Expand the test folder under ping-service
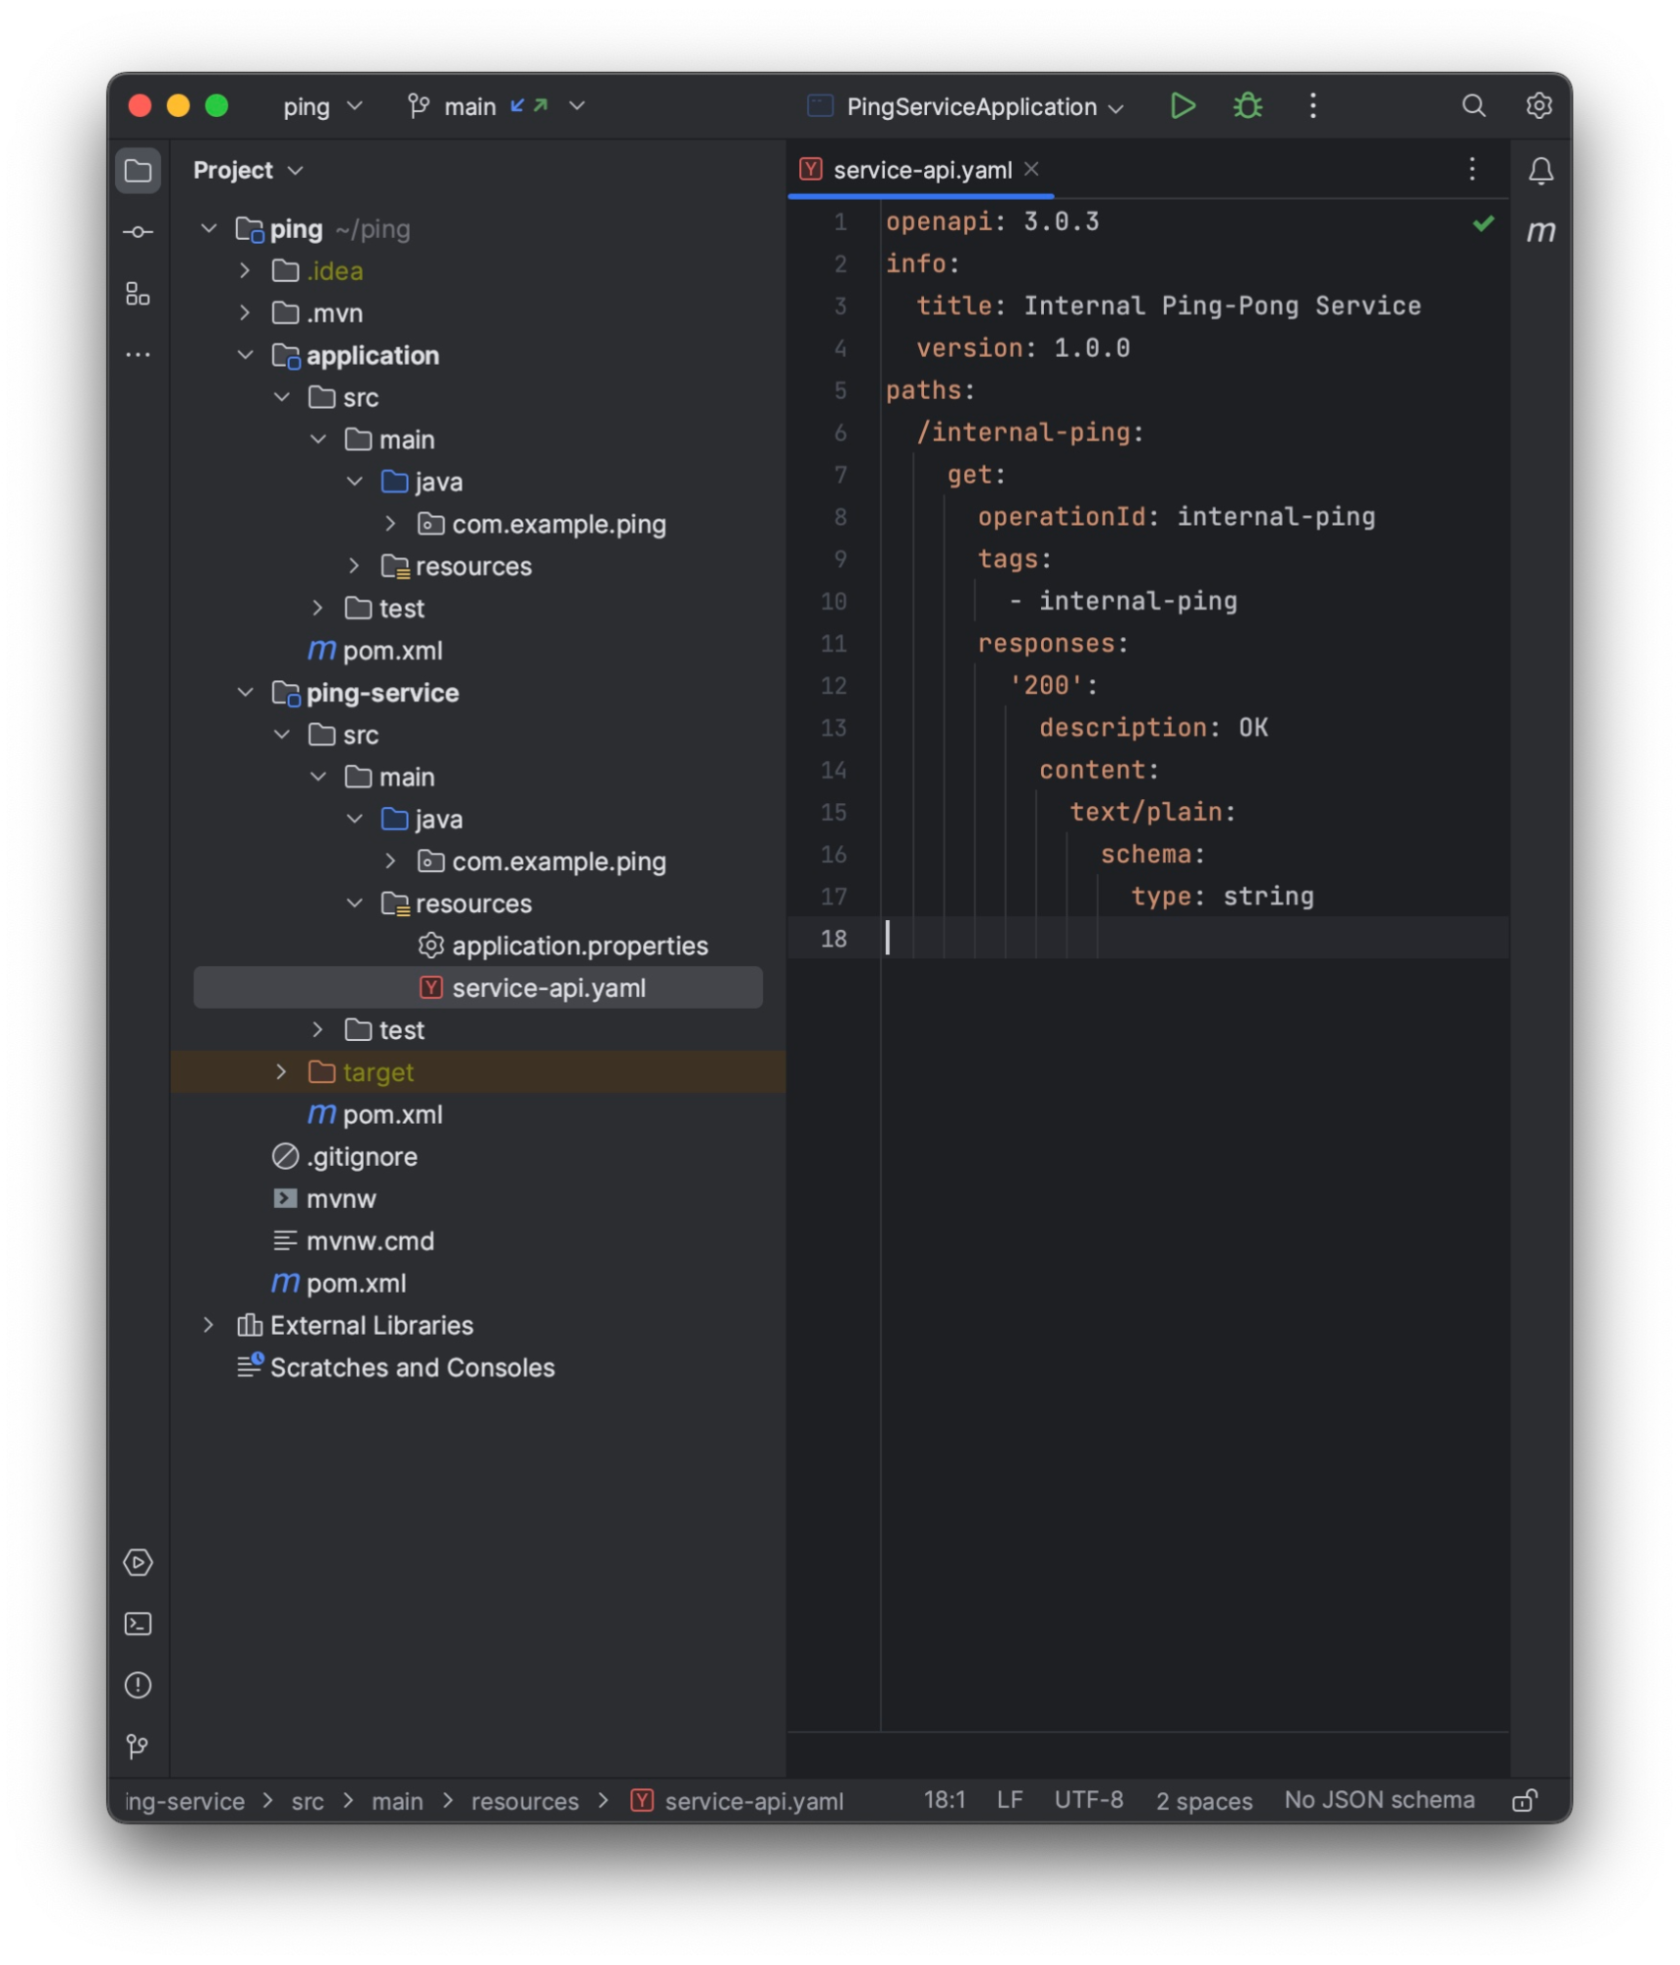The image size is (1680, 1965). click(317, 1029)
